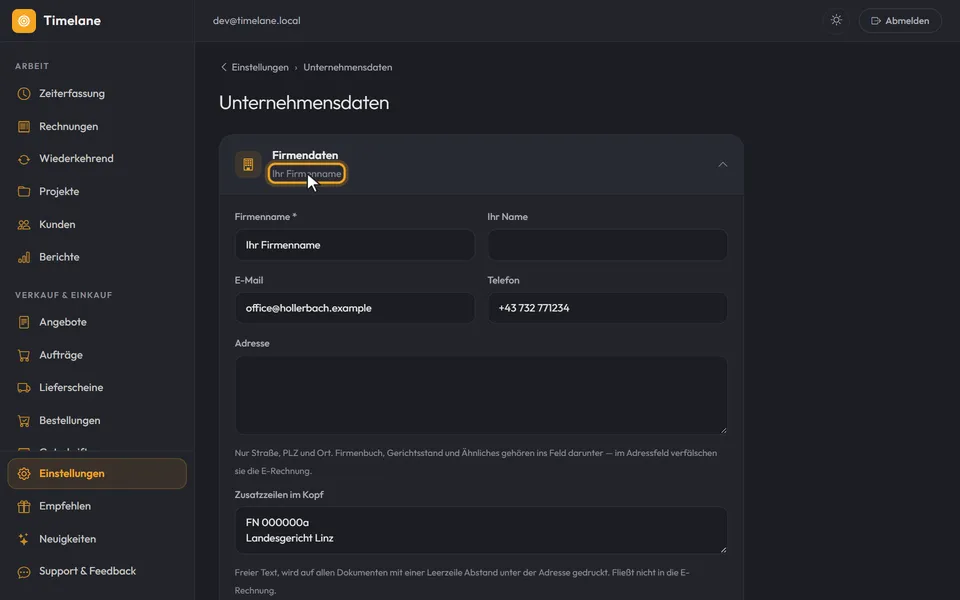Image resolution: width=960 pixels, height=600 pixels.
Task: Go back using the breadcrumb arrow
Action: 223,67
